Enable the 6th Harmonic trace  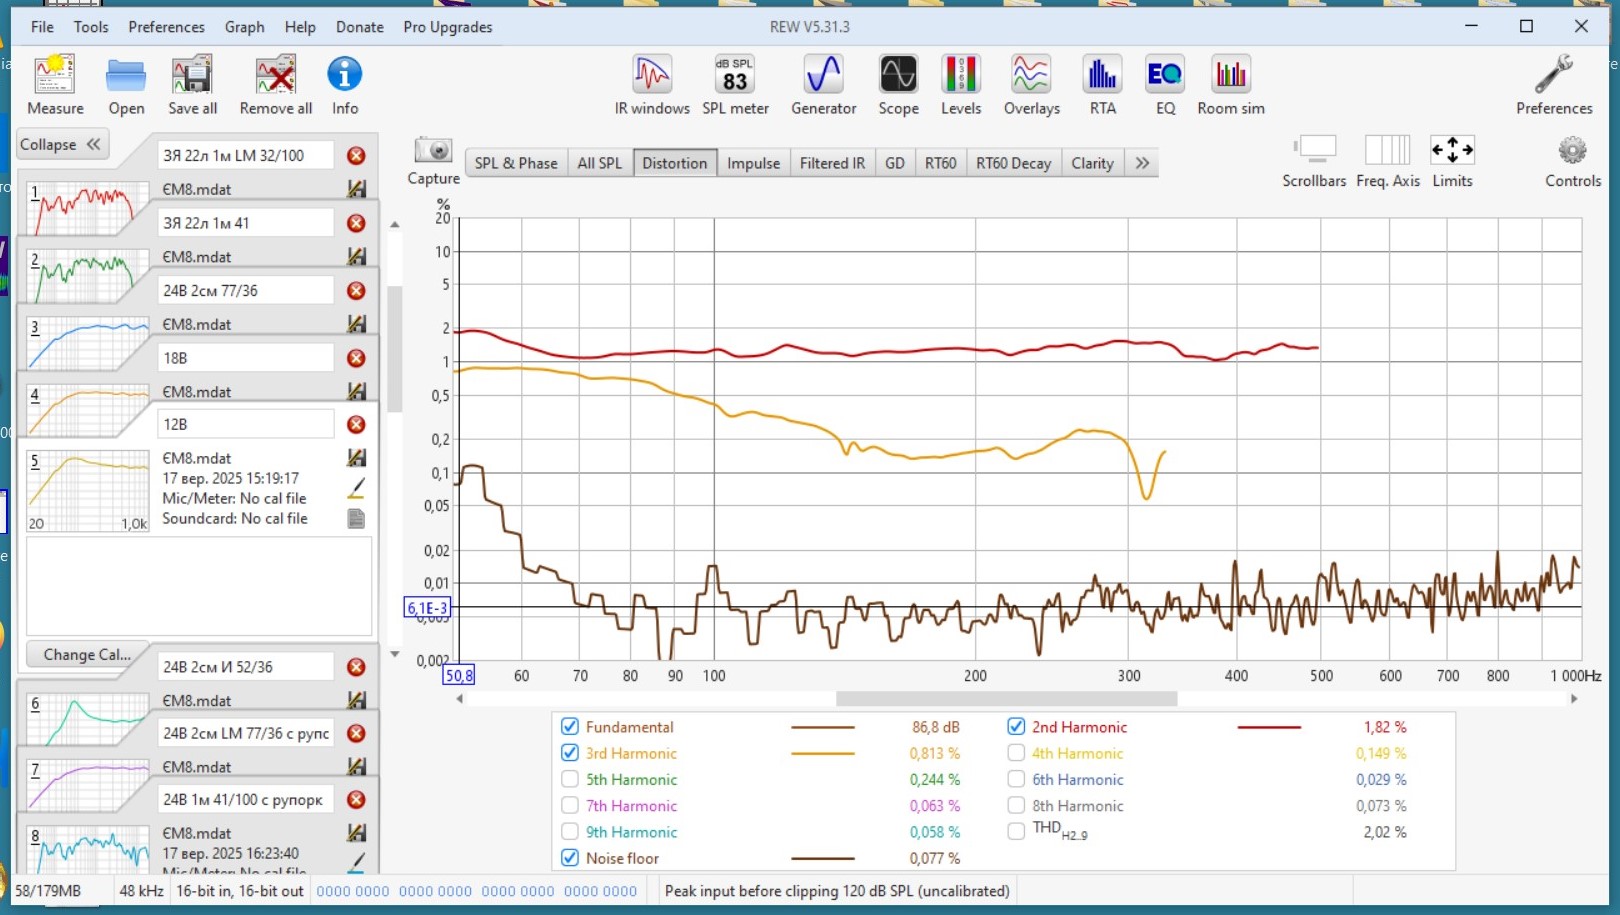(1016, 779)
